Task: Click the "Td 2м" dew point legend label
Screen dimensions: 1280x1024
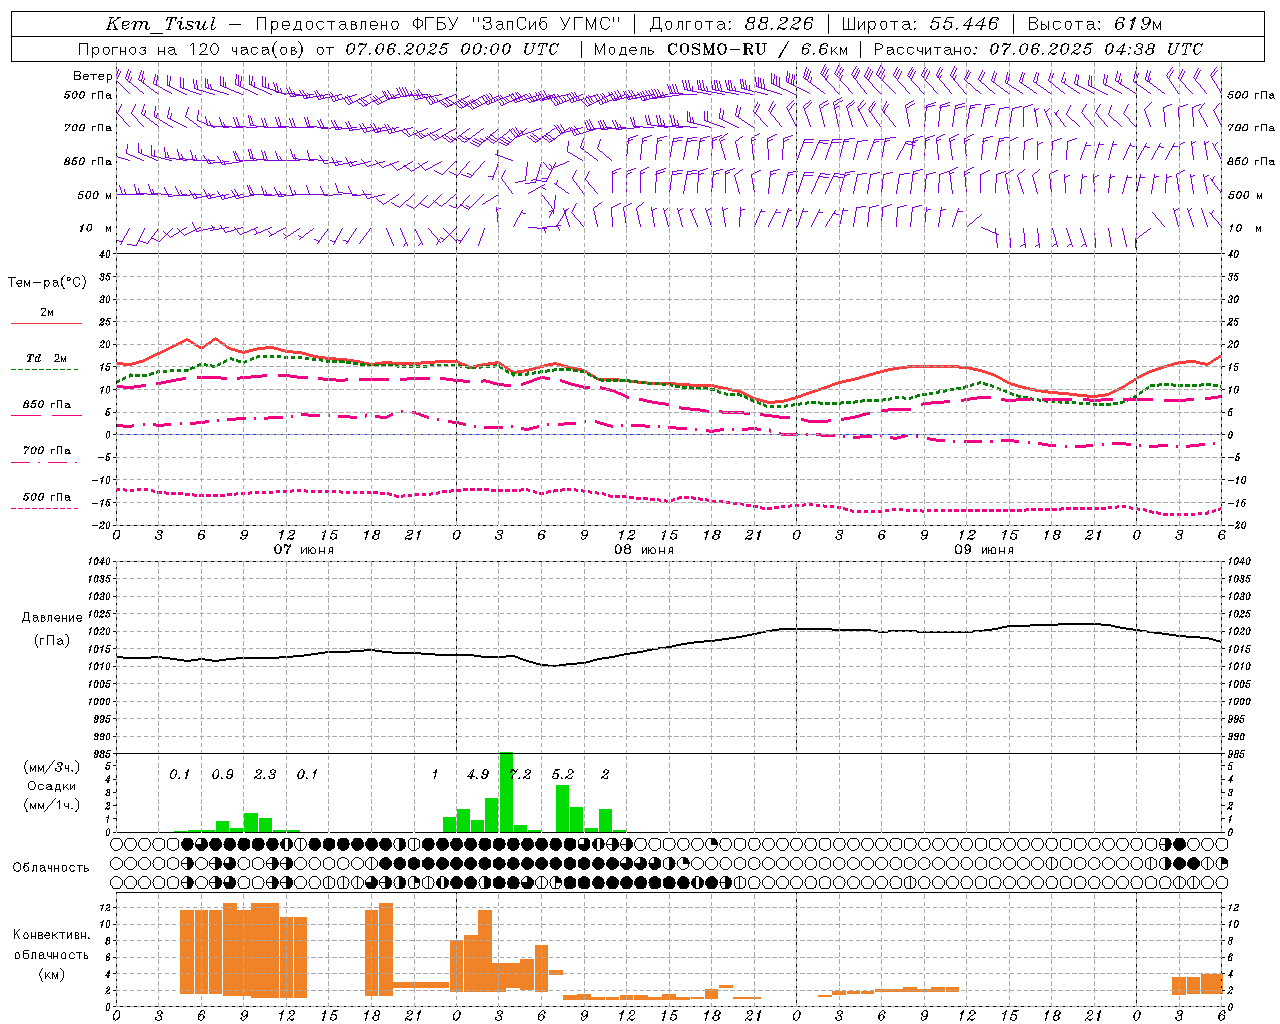Action: (x=46, y=358)
